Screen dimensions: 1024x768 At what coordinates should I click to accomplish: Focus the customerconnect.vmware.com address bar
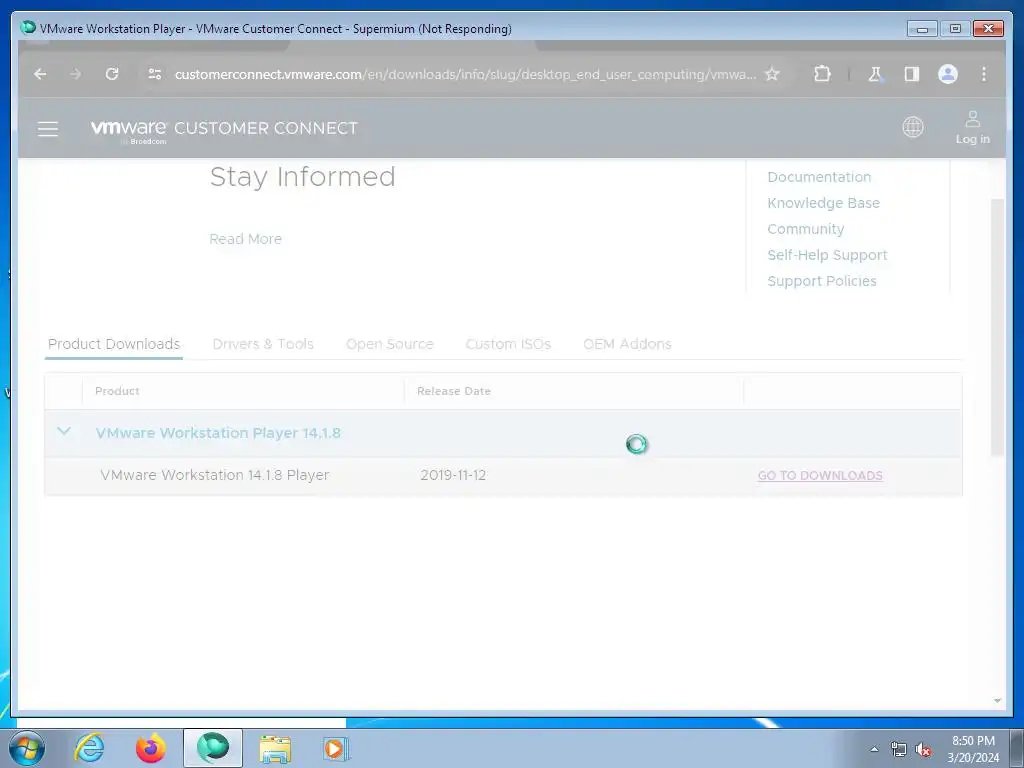(x=465, y=74)
